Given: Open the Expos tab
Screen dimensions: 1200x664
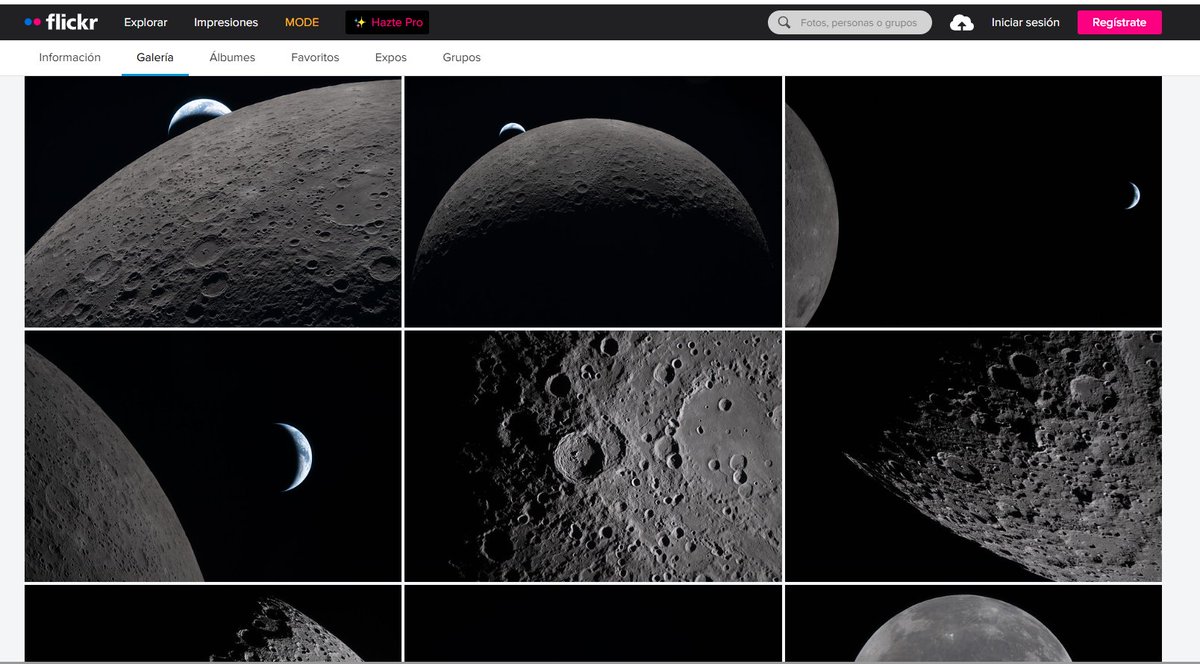Looking at the screenshot, I should point(391,57).
